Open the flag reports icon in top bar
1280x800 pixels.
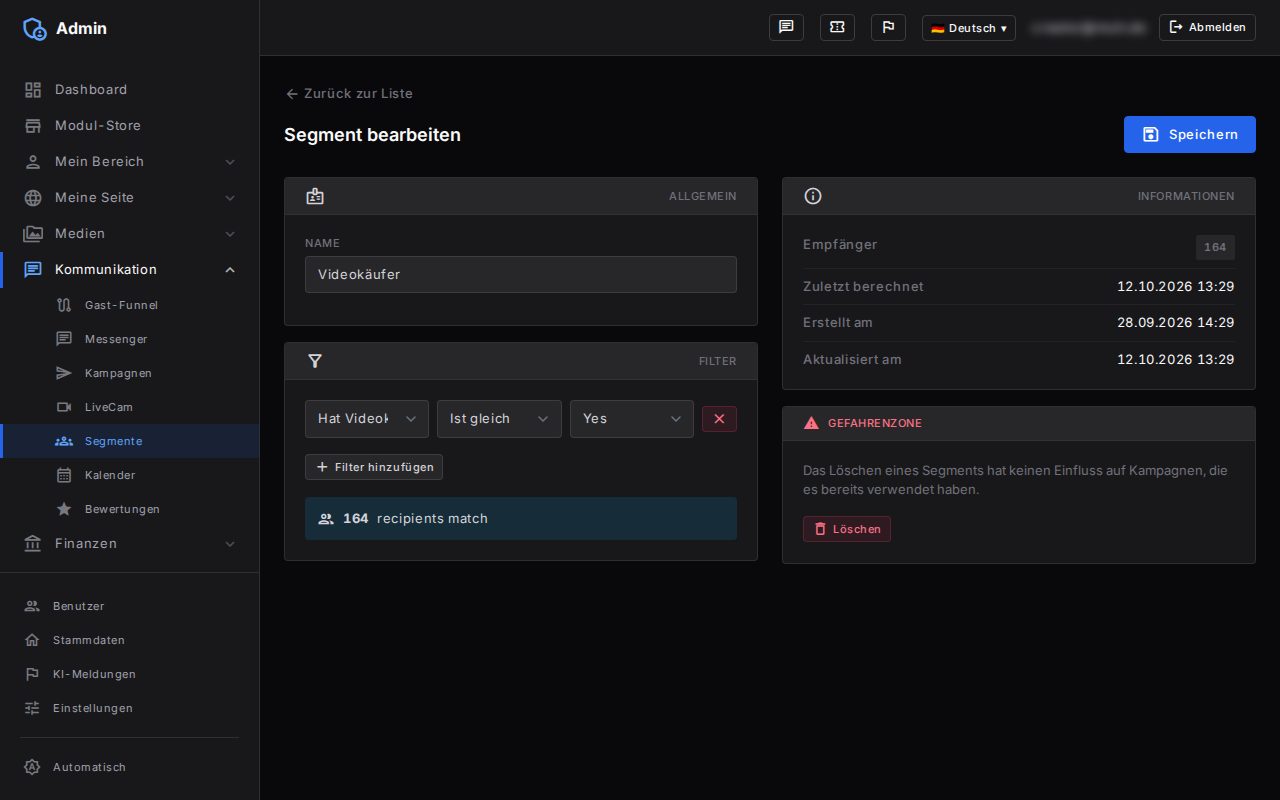888,27
